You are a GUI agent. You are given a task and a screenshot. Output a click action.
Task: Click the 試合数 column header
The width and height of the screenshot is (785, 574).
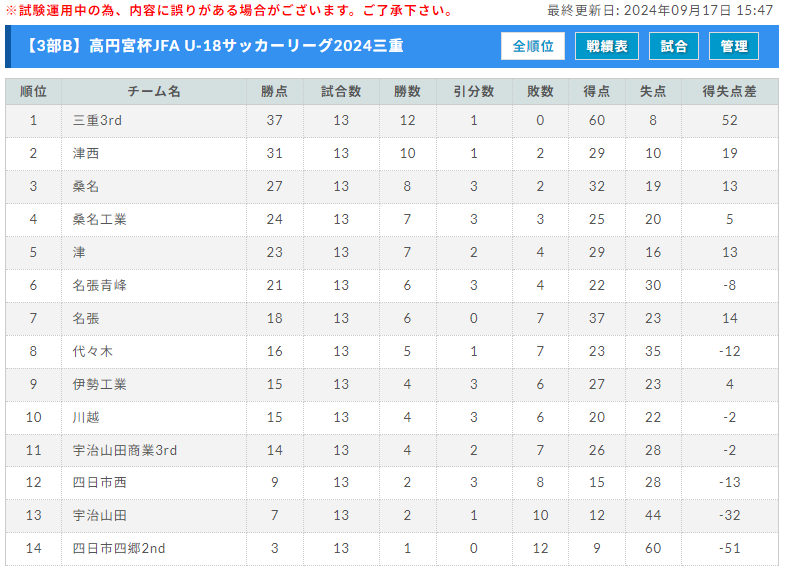(341, 91)
